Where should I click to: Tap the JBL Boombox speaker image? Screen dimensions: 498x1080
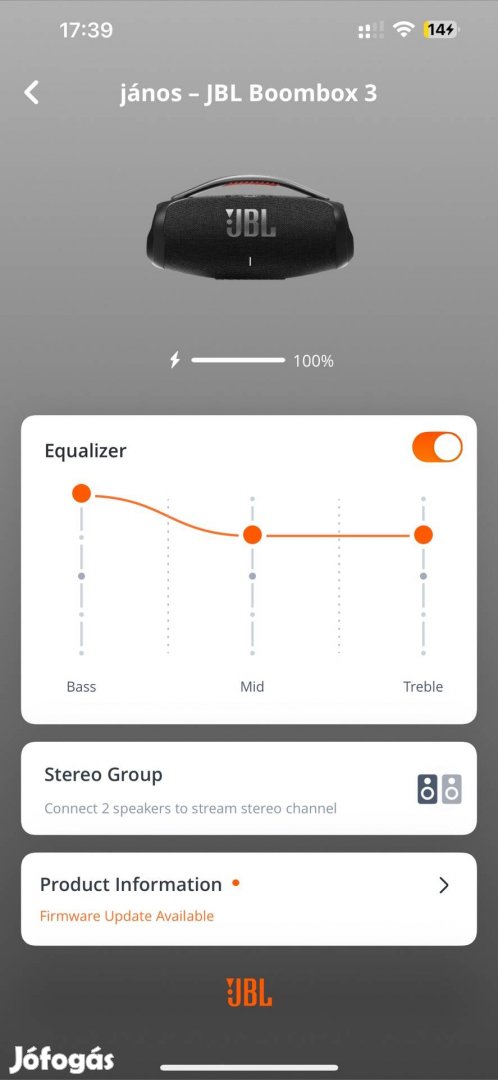pos(249,229)
